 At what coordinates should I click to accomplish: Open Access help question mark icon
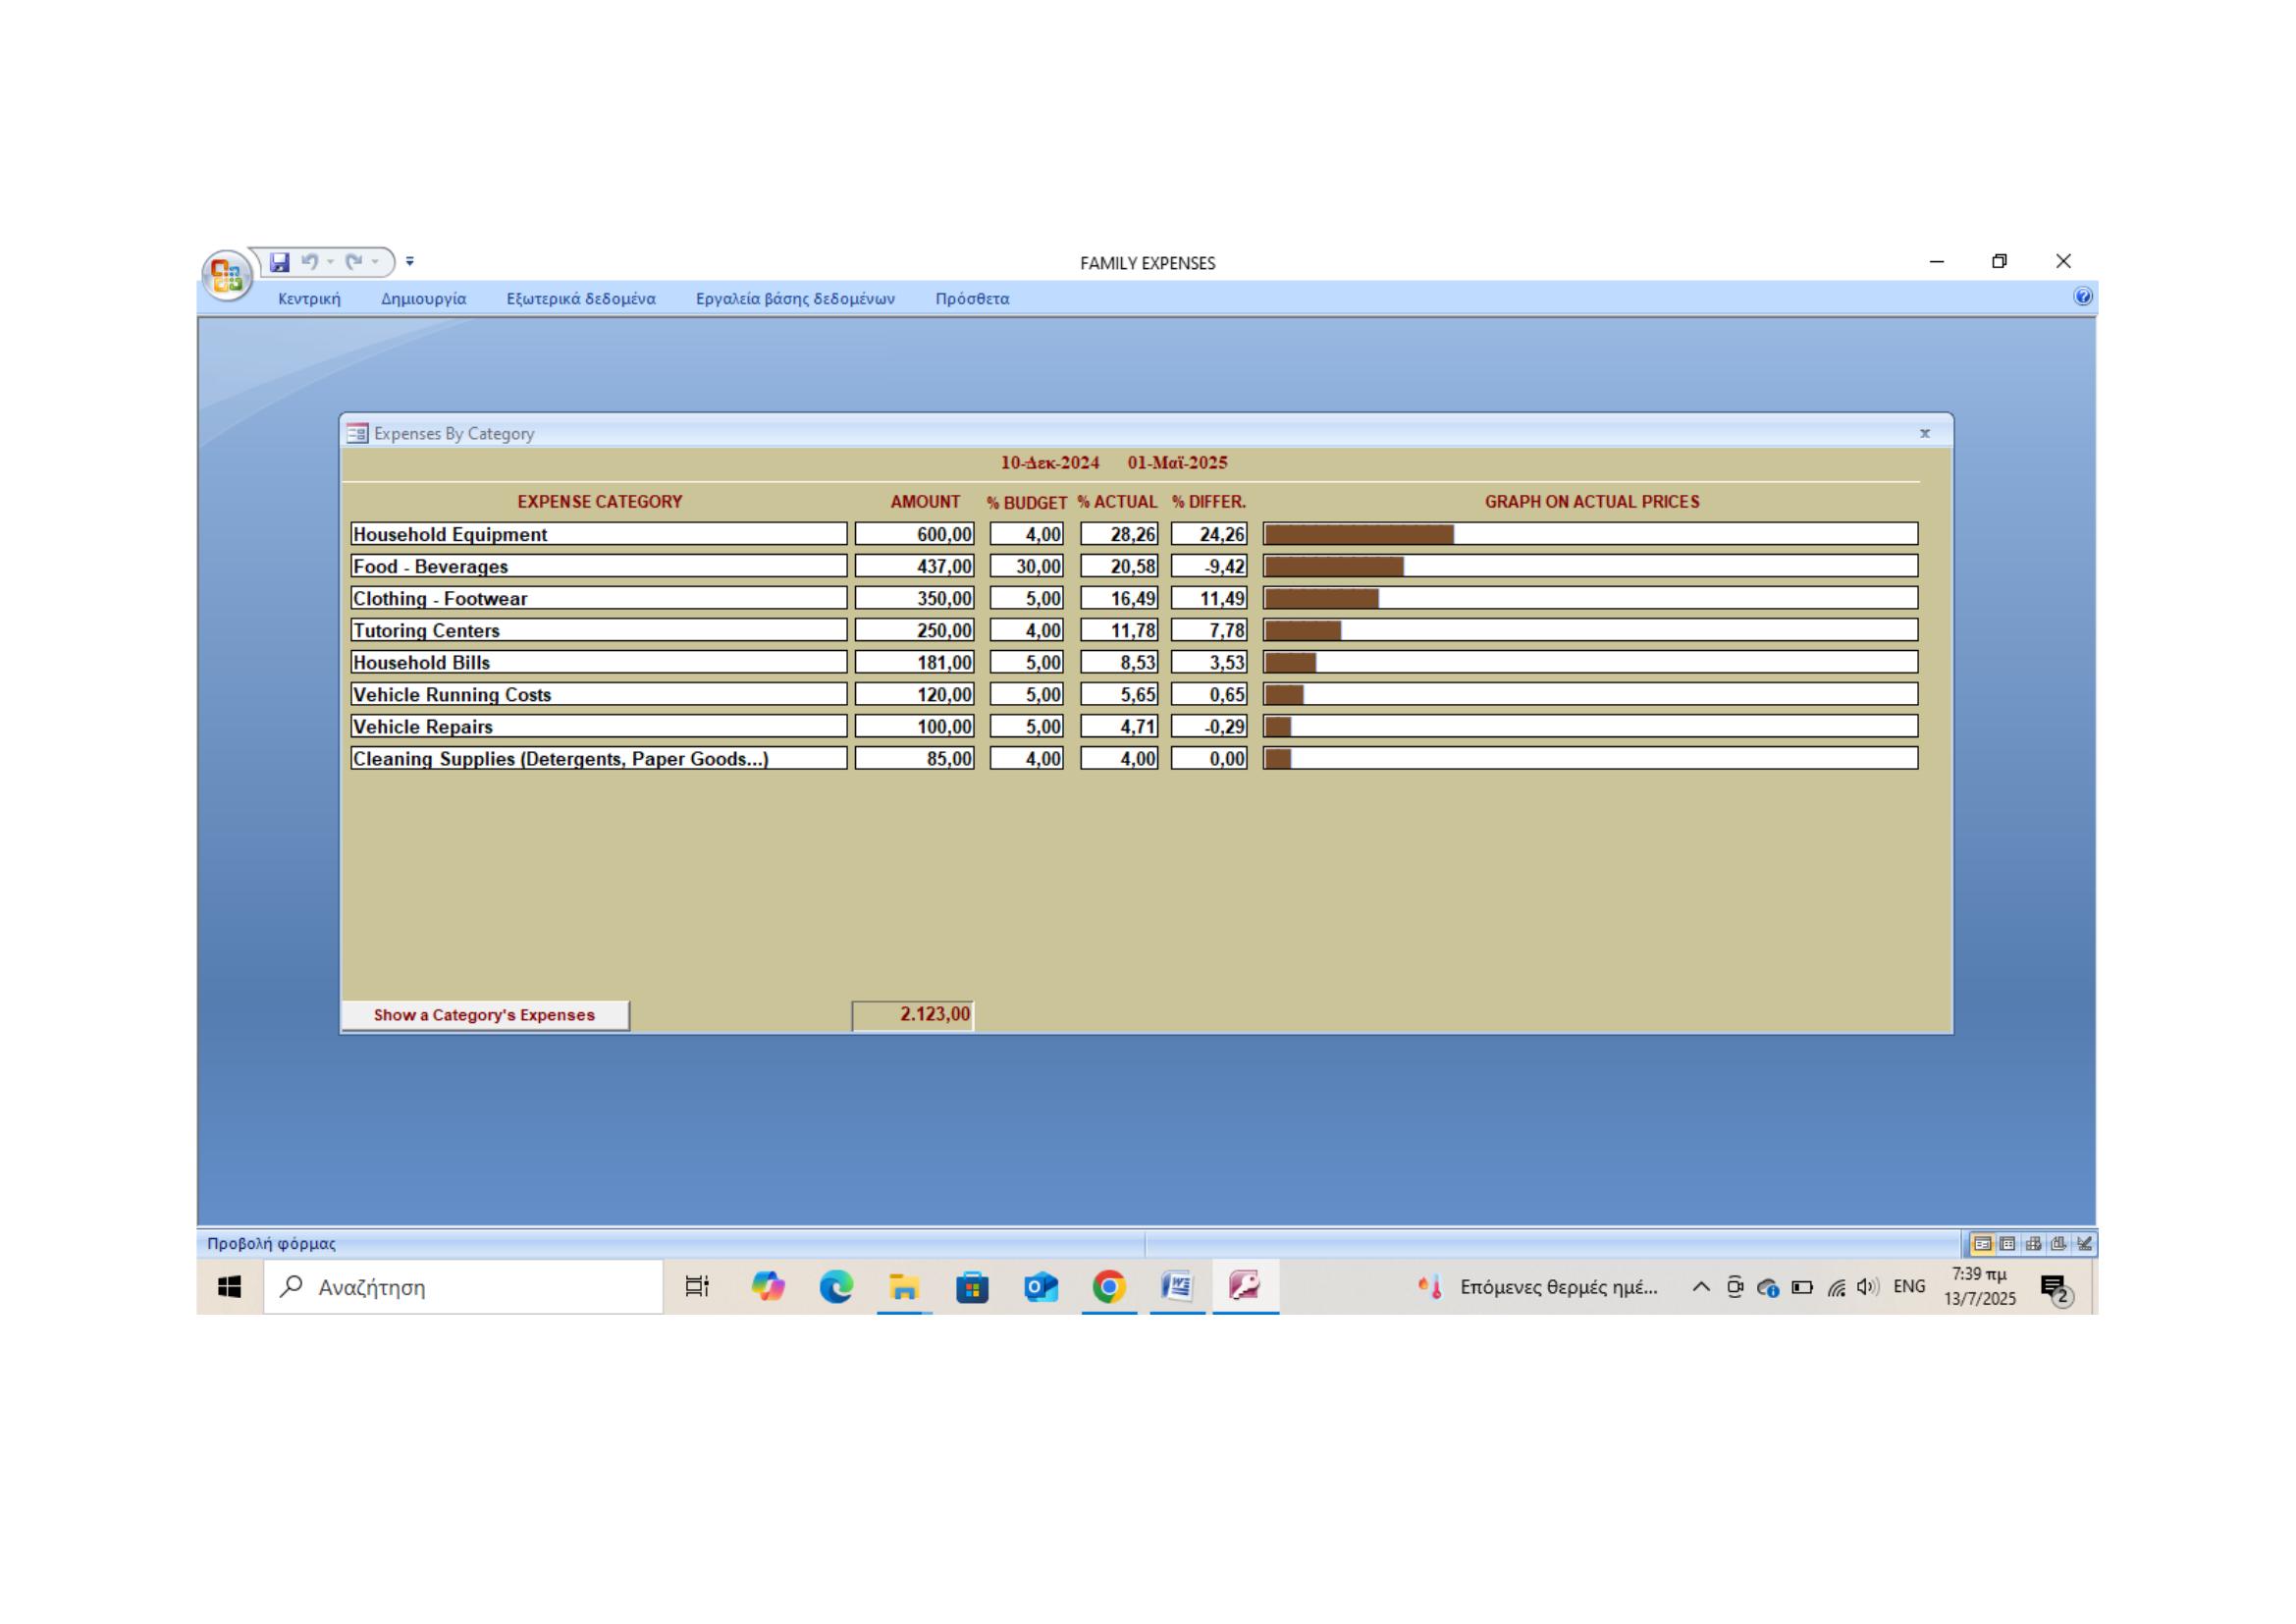[2083, 296]
